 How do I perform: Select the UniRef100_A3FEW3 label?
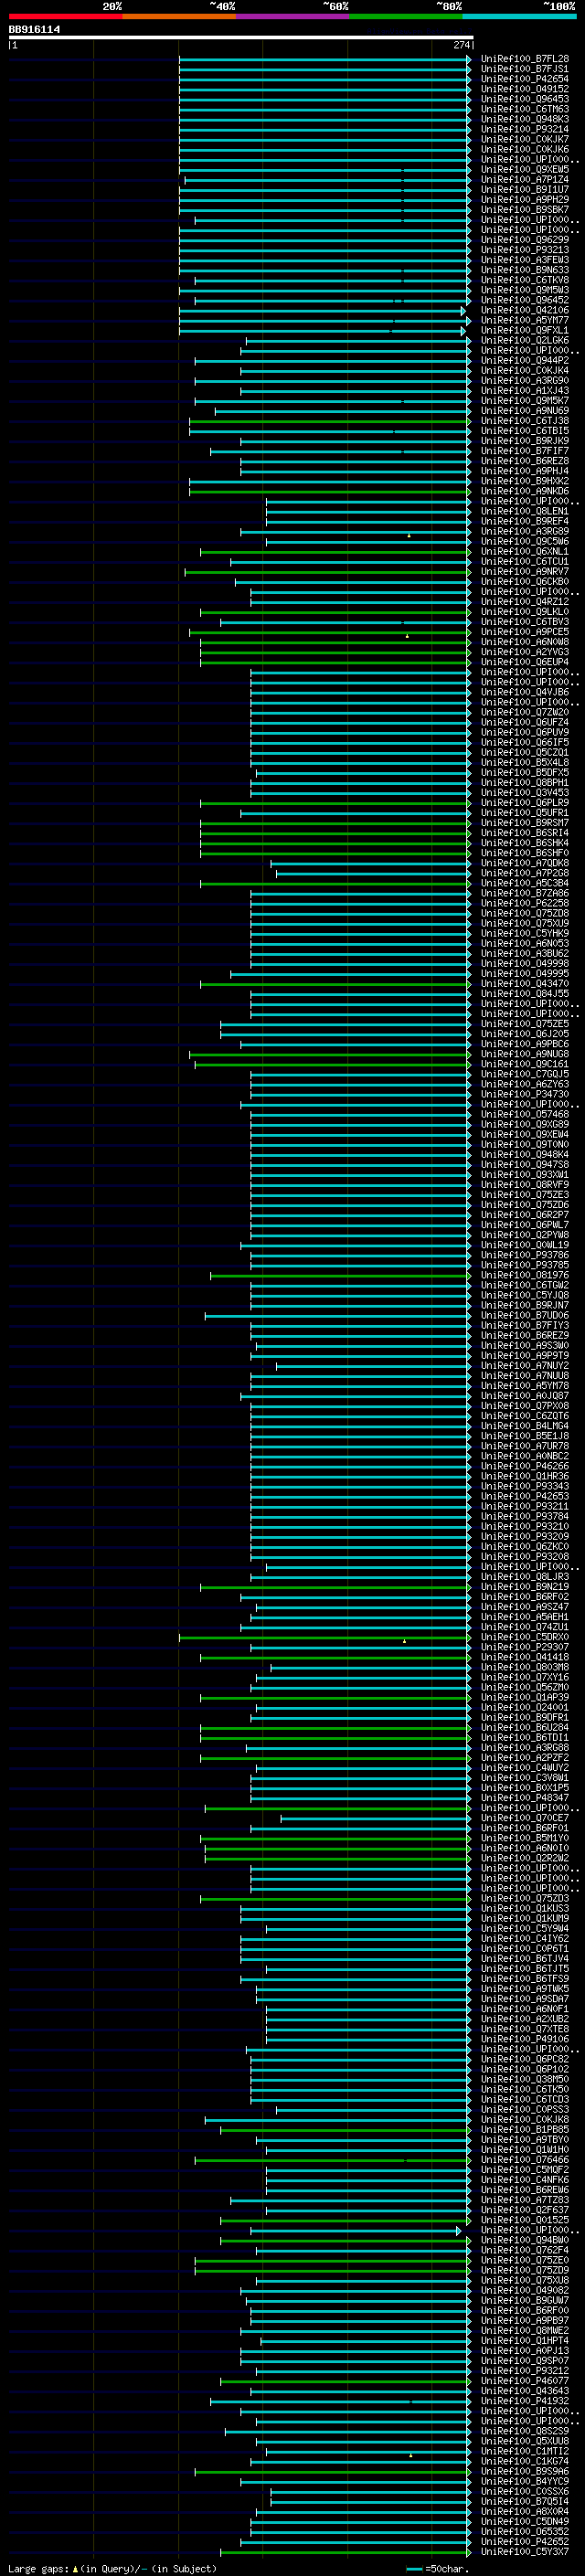pos(525,260)
